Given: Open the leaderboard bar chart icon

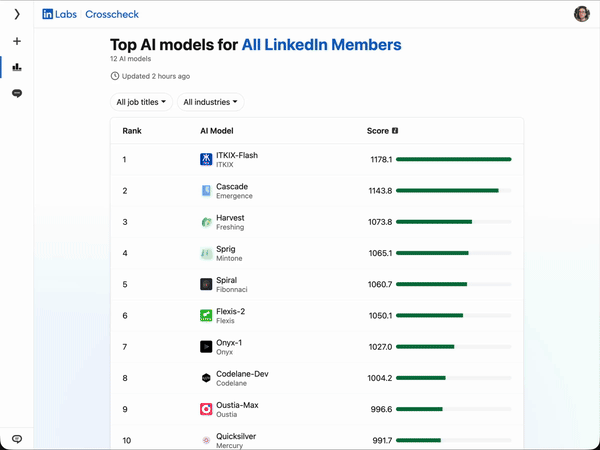Looking at the screenshot, I should (17, 68).
